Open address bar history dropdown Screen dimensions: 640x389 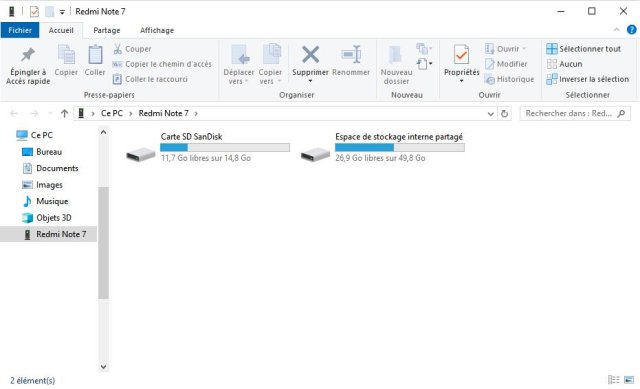(491, 114)
